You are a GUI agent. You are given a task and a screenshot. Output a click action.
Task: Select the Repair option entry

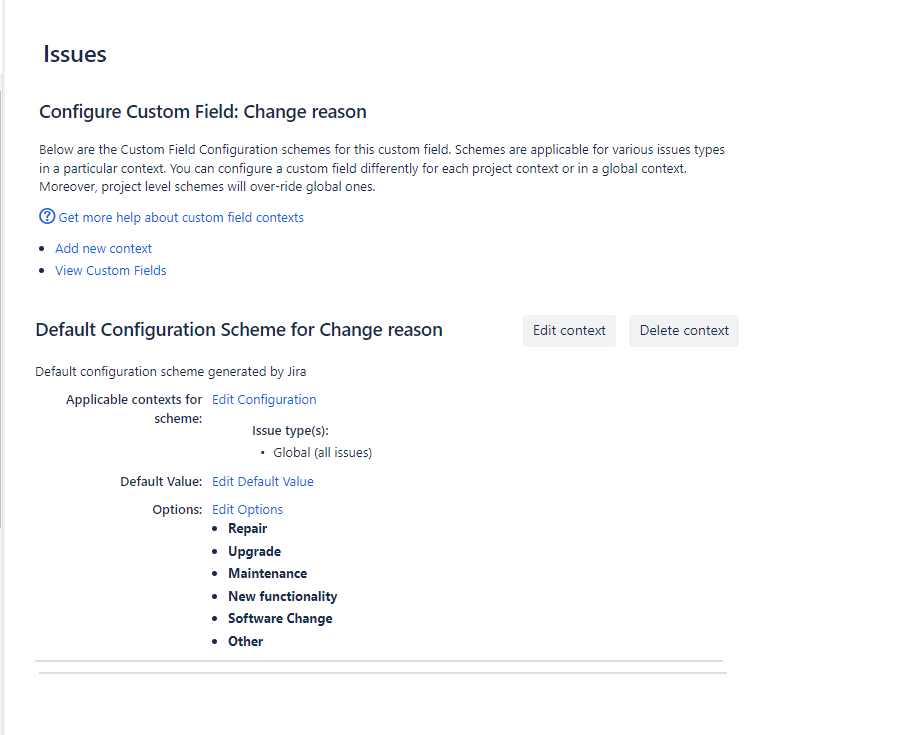247,528
